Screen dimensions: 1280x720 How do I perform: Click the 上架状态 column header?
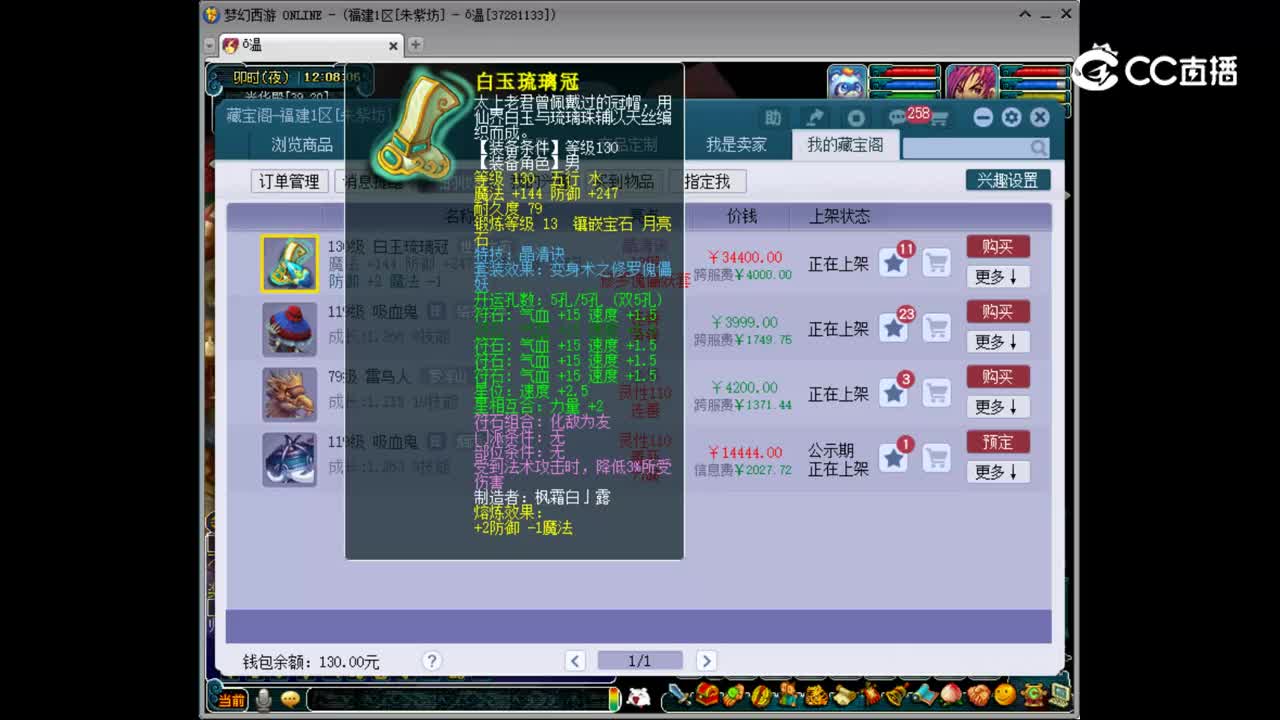[x=839, y=216]
